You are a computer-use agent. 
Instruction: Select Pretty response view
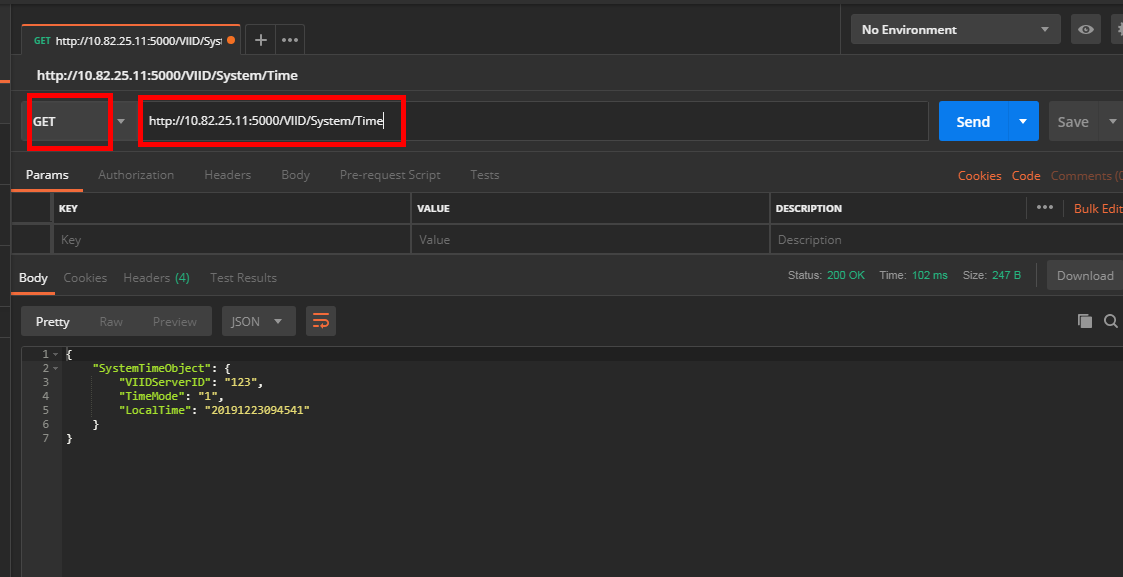coord(53,321)
